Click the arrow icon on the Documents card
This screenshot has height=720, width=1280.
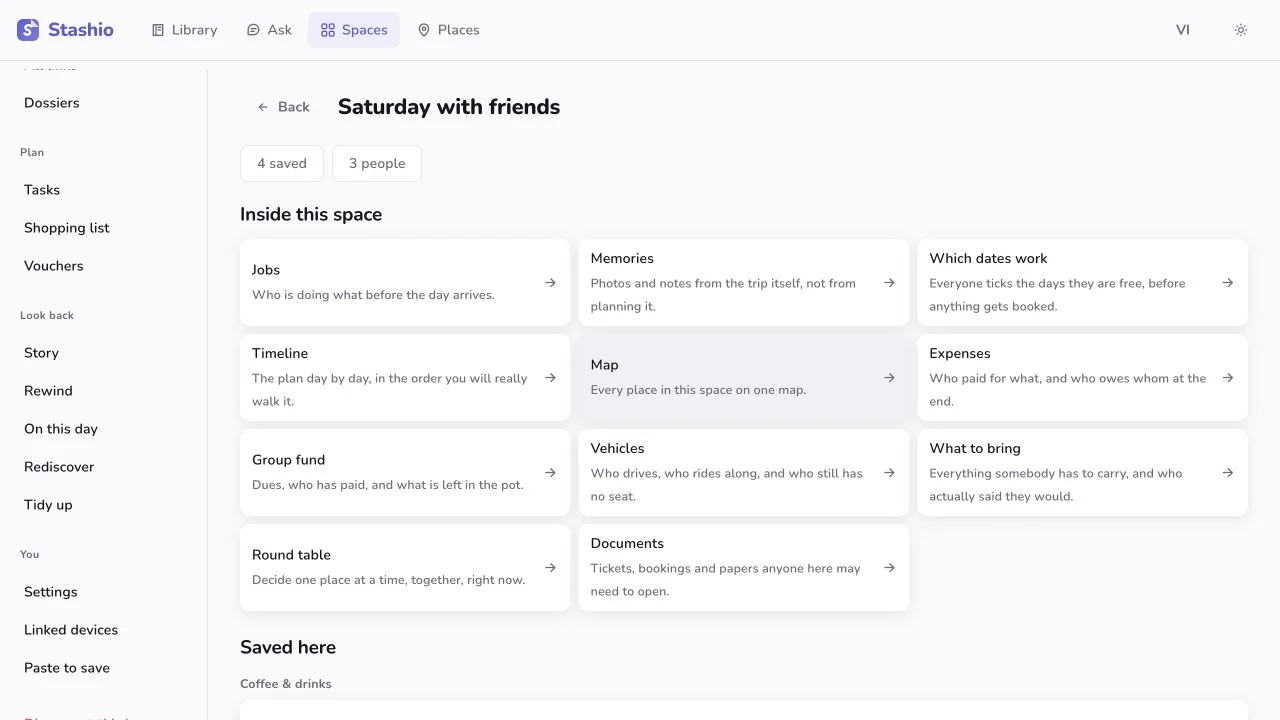[889, 568]
